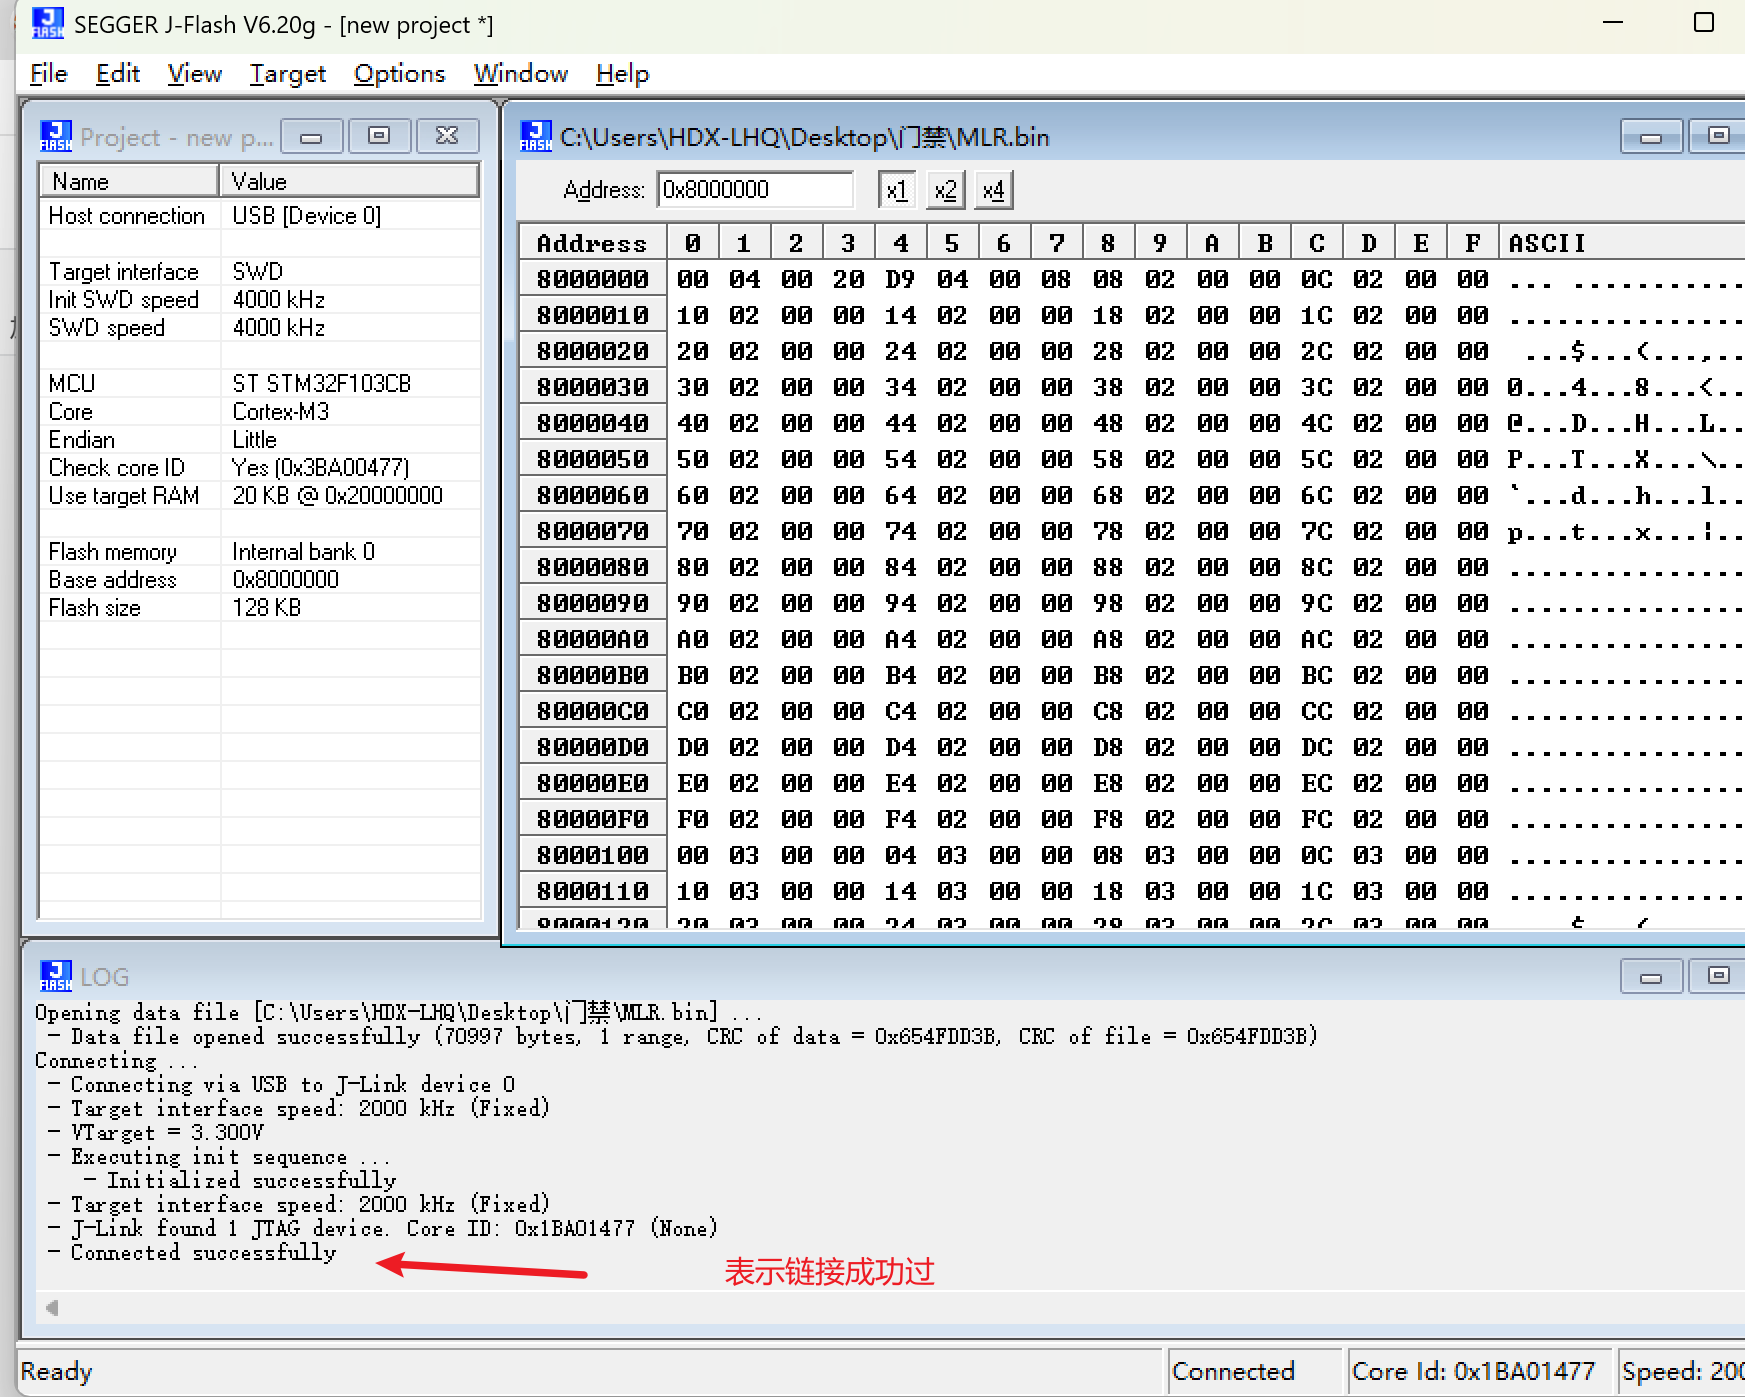
Task: Click the ST STM32F103CB value
Action: pos(322,384)
